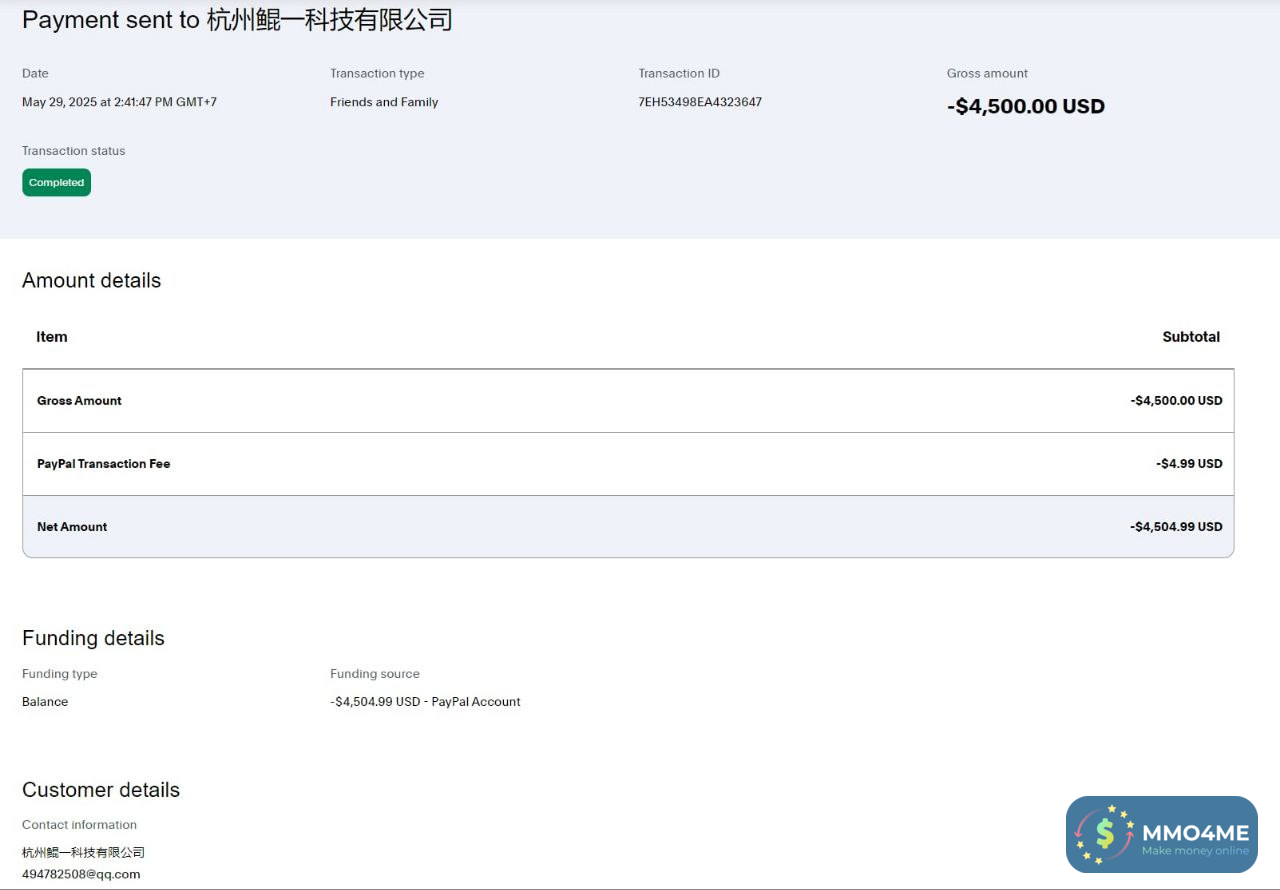
Task: Select the "Funding source" label
Action: click(x=375, y=674)
